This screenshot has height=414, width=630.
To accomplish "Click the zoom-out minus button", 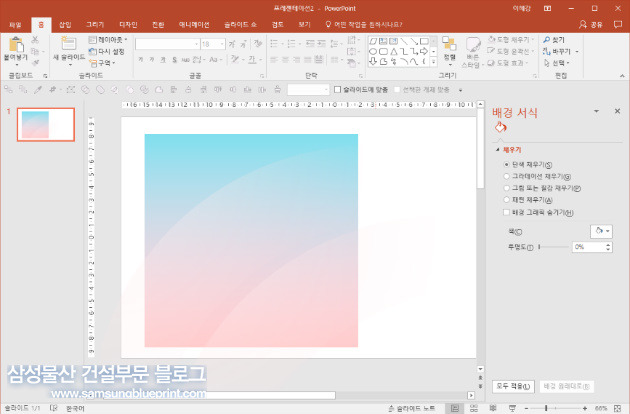I will pyautogui.click(x=526, y=408).
